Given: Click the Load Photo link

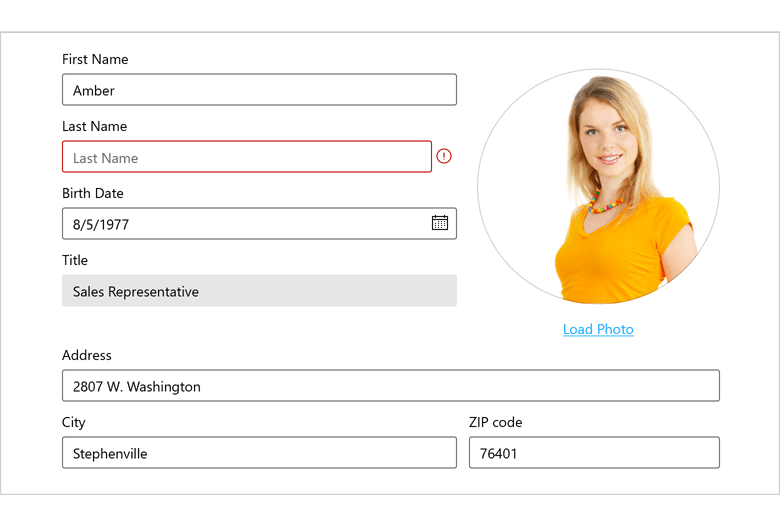Looking at the screenshot, I should pos(598,329).
